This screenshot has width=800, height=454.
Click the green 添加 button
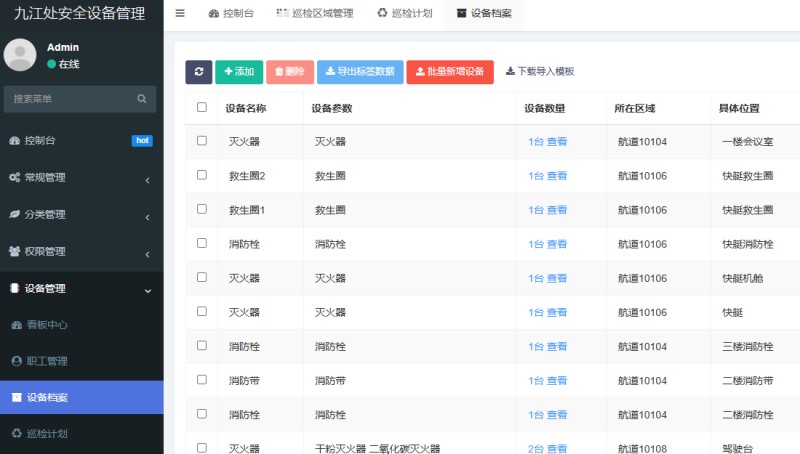pos(239,72)
